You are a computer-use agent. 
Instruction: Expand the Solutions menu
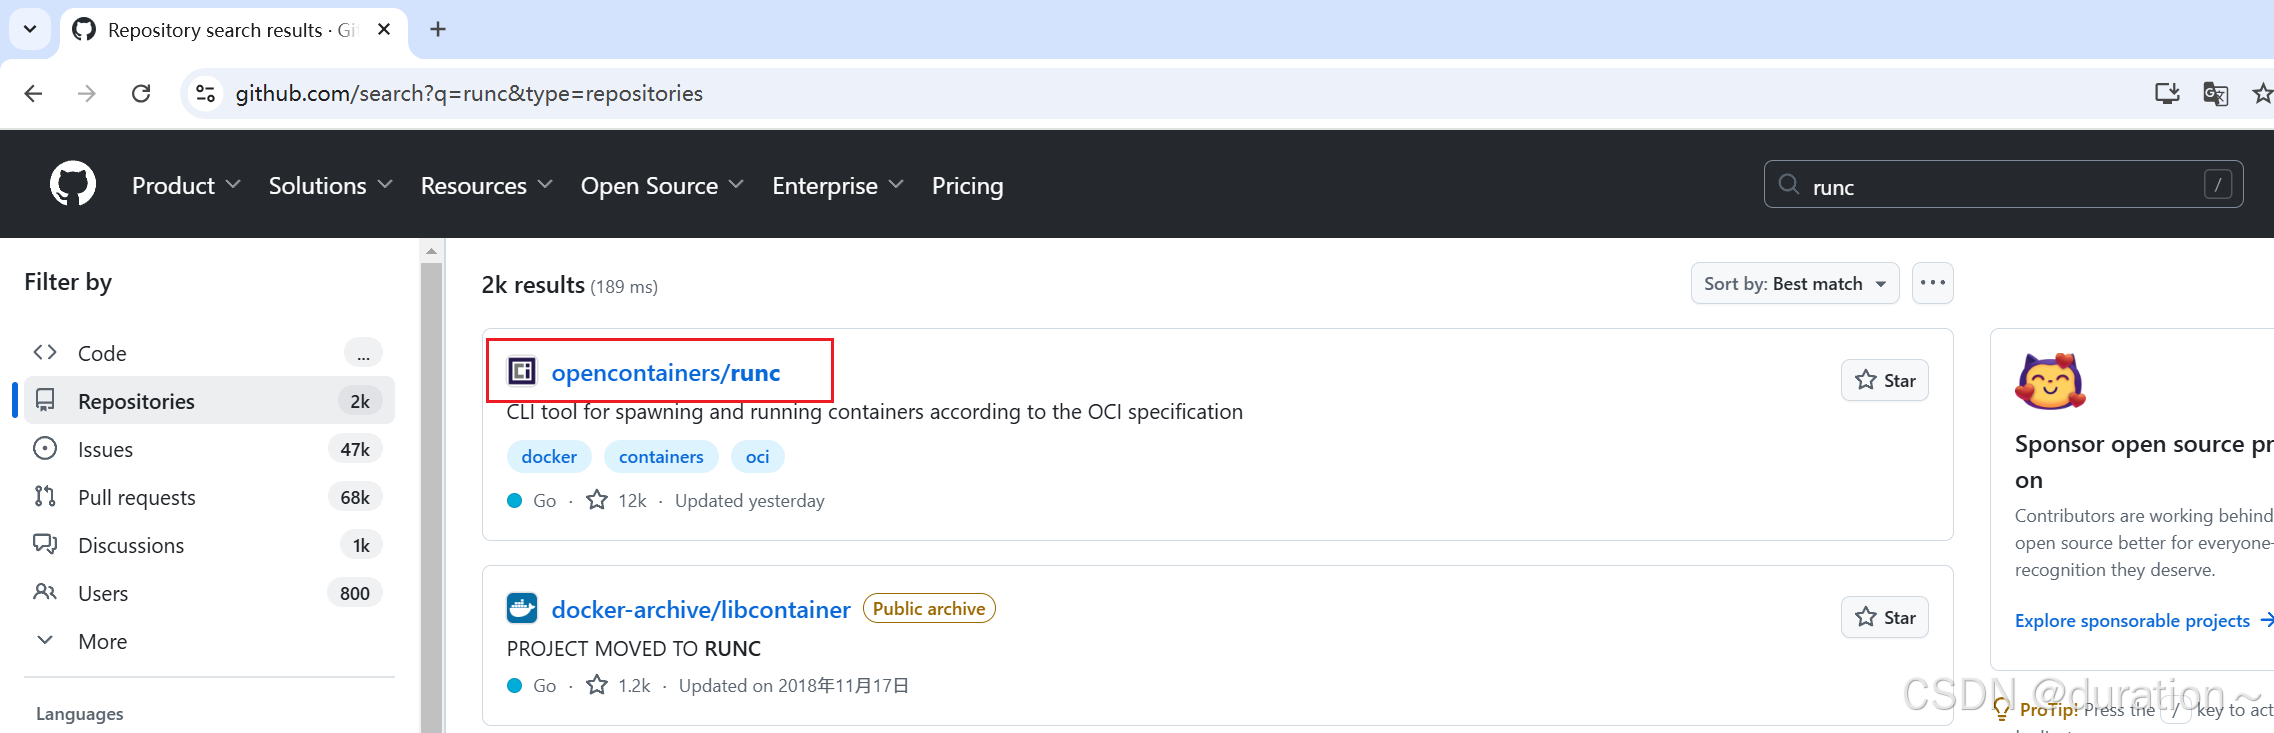pos(330,185)
